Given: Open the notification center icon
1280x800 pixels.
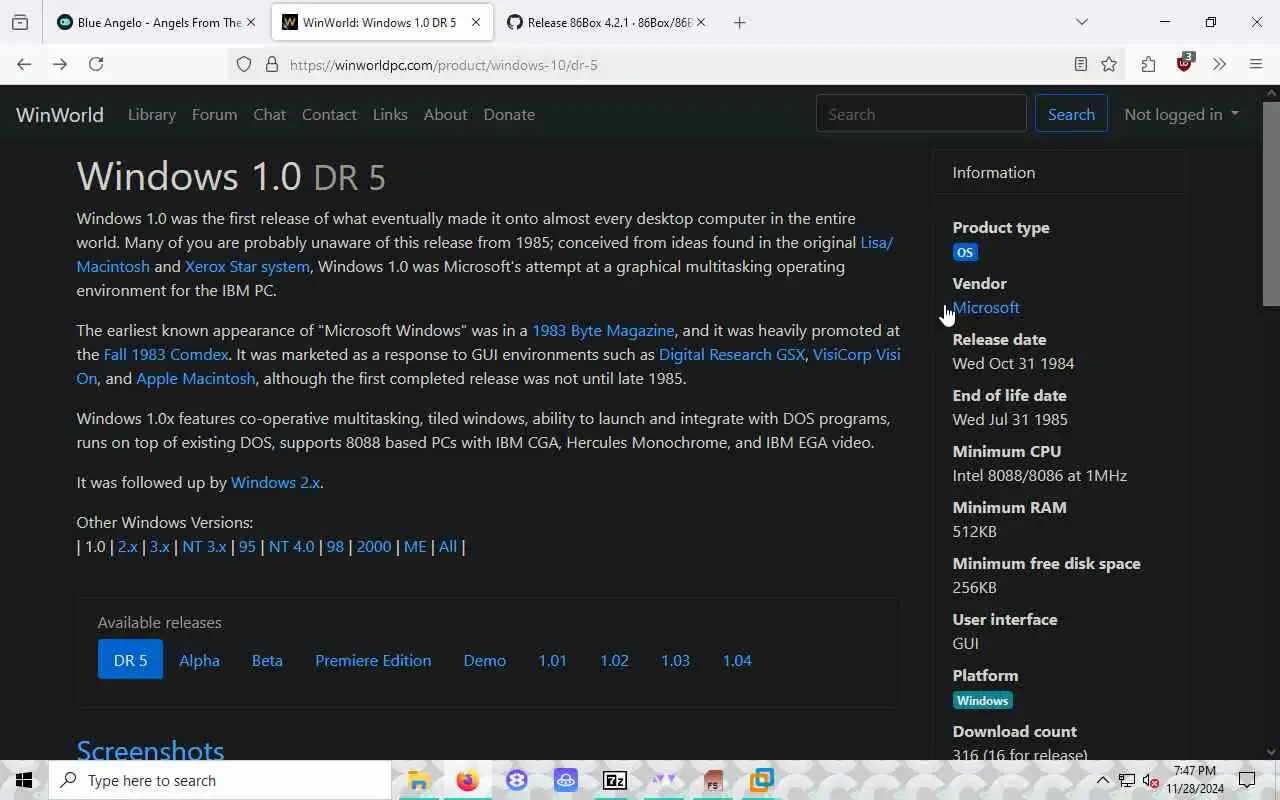Looking at the screenshot, I should [1247, 780].
